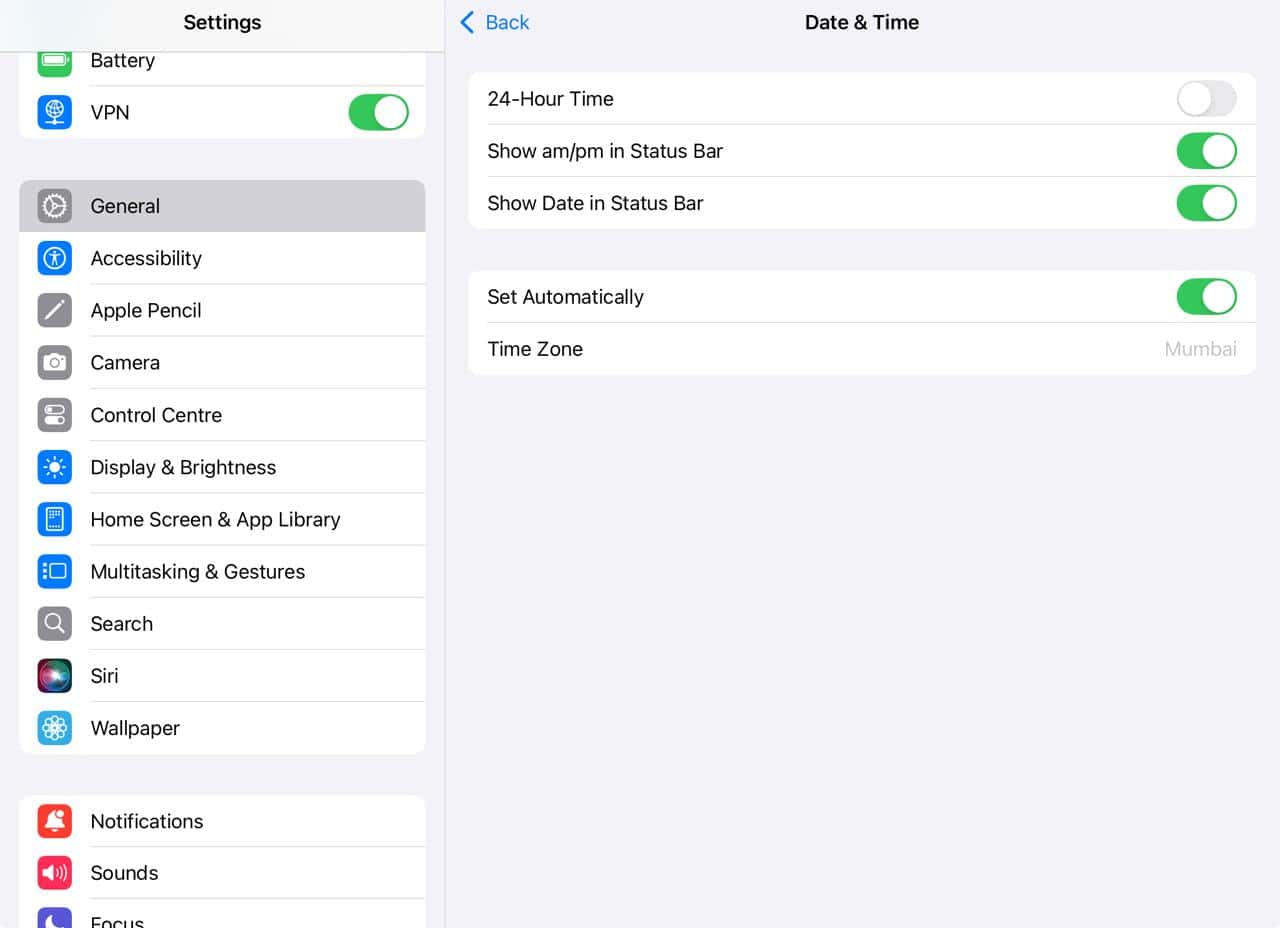Select the Sounds label in sidebar

coord(124,873)
